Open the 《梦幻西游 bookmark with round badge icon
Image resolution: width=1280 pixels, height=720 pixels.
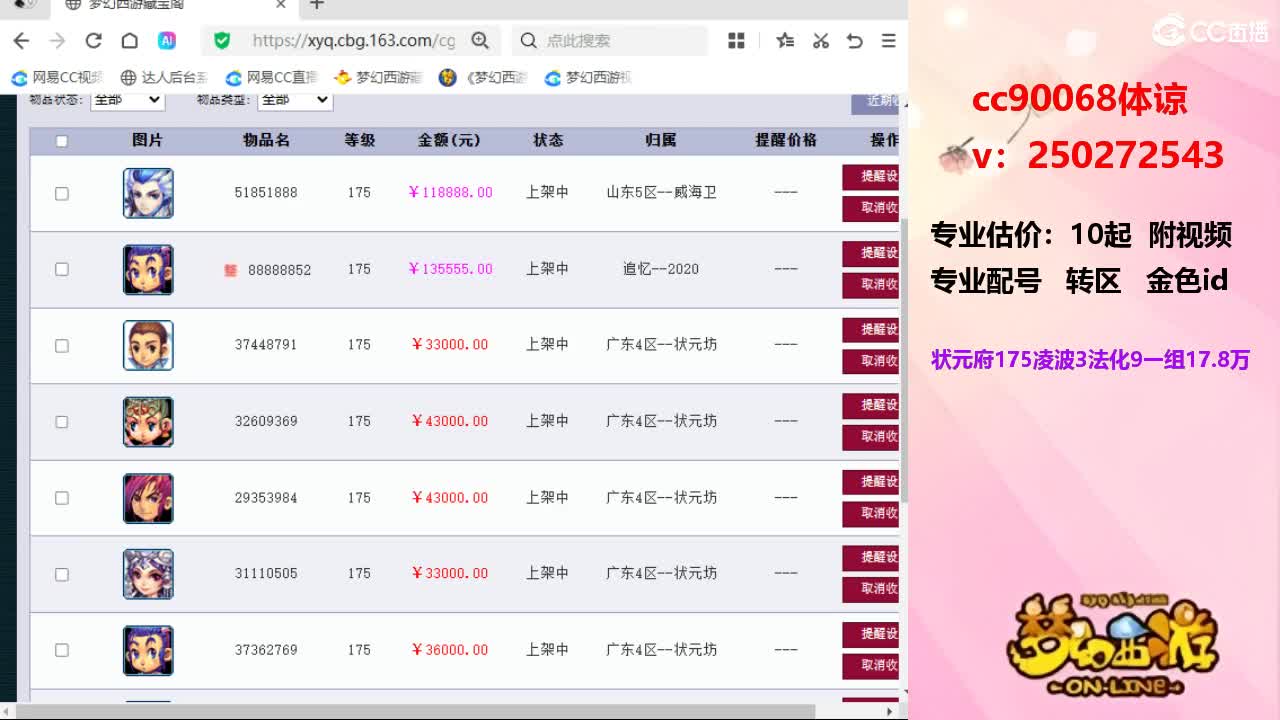pyautogui.click(x=483, y=77)
